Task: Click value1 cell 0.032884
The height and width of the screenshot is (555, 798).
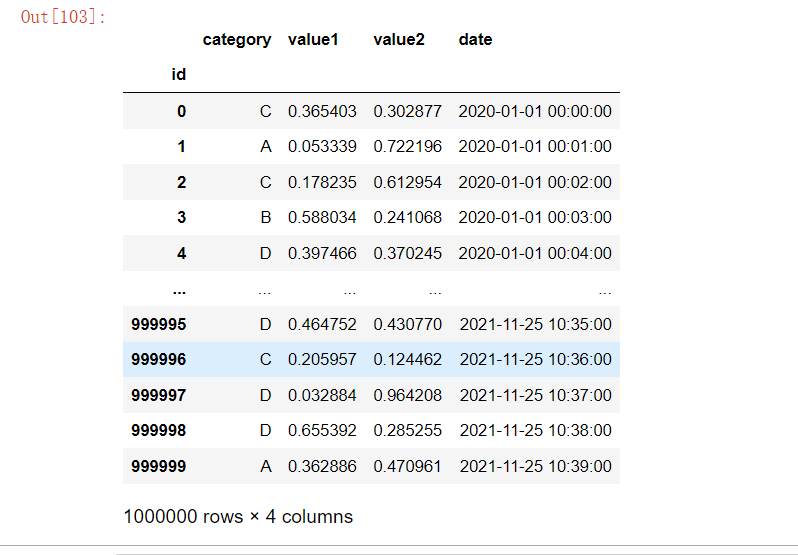Action: pyautogui.click(x=322, y=395)
